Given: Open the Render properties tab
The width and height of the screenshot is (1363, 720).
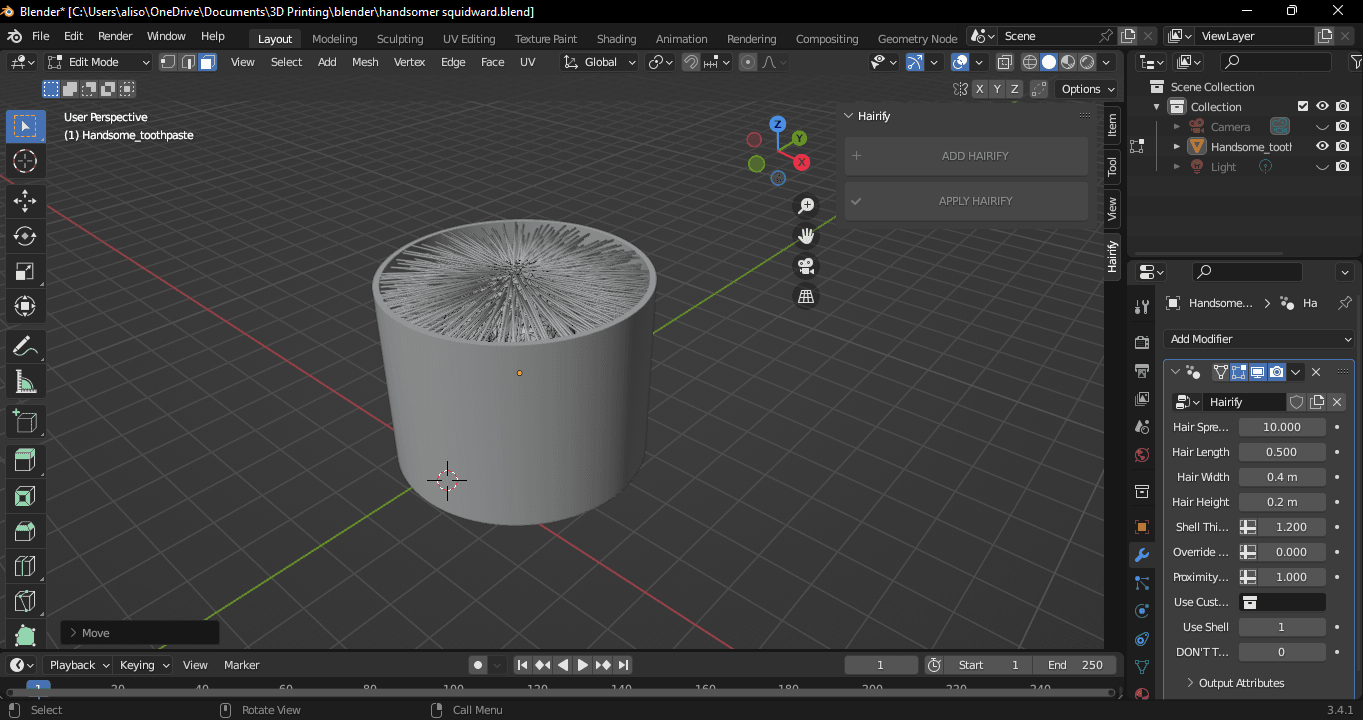Looking at the screenshot, I should 1142,342.
